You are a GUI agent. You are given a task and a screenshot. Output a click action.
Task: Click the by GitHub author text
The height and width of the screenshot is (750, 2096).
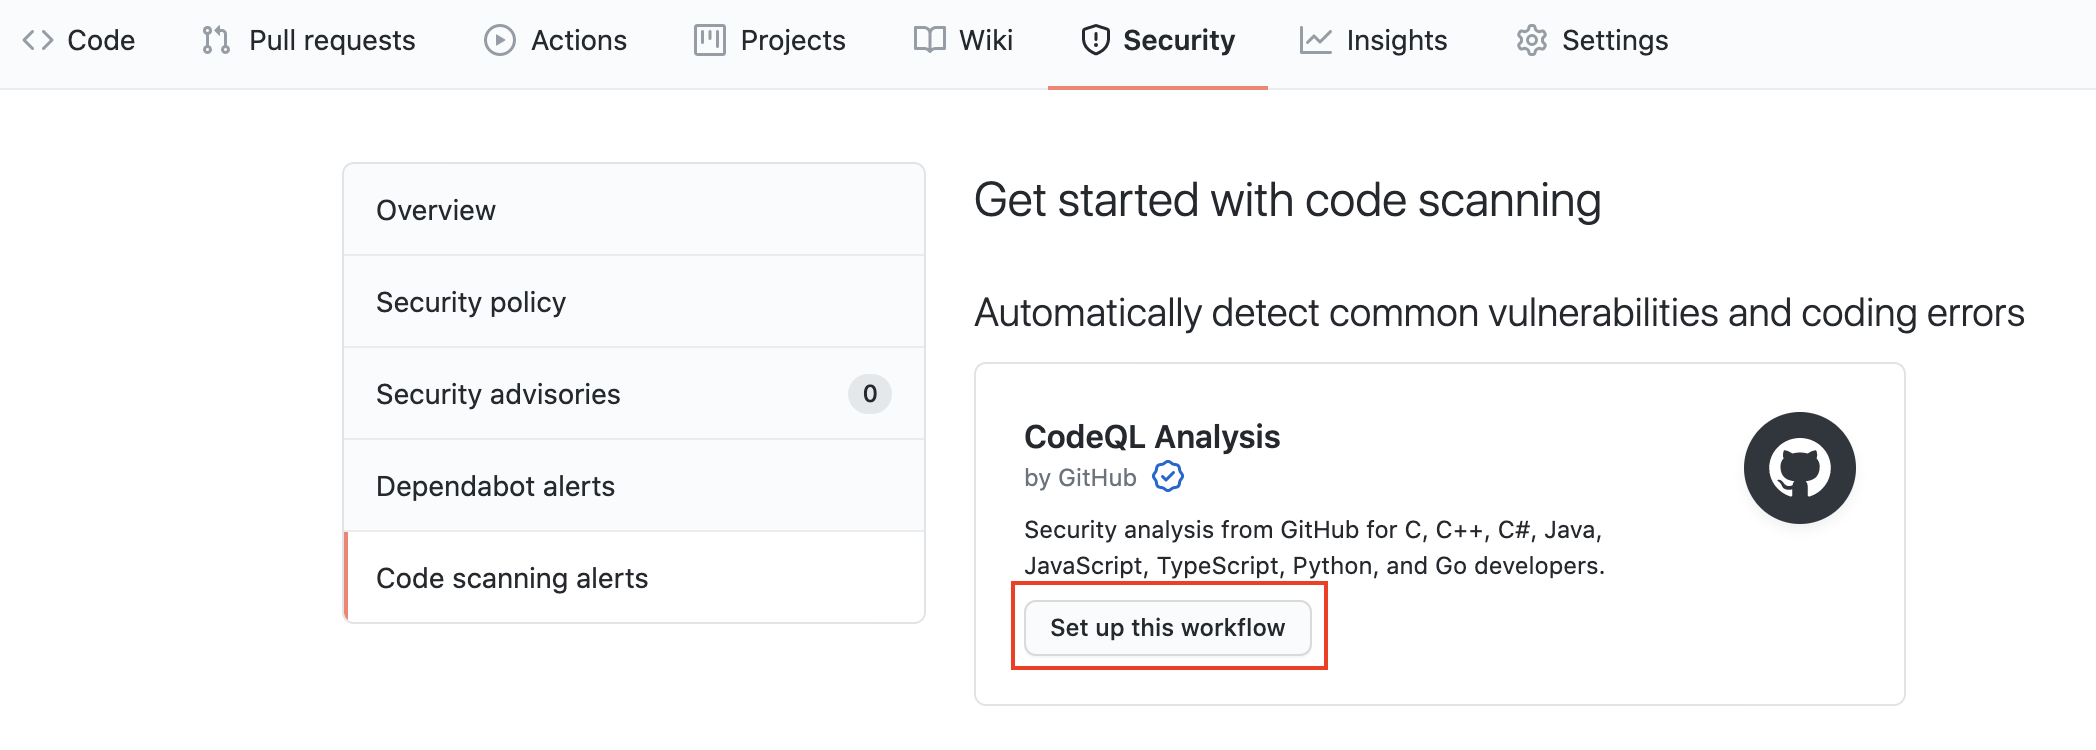click(1080, 478)
